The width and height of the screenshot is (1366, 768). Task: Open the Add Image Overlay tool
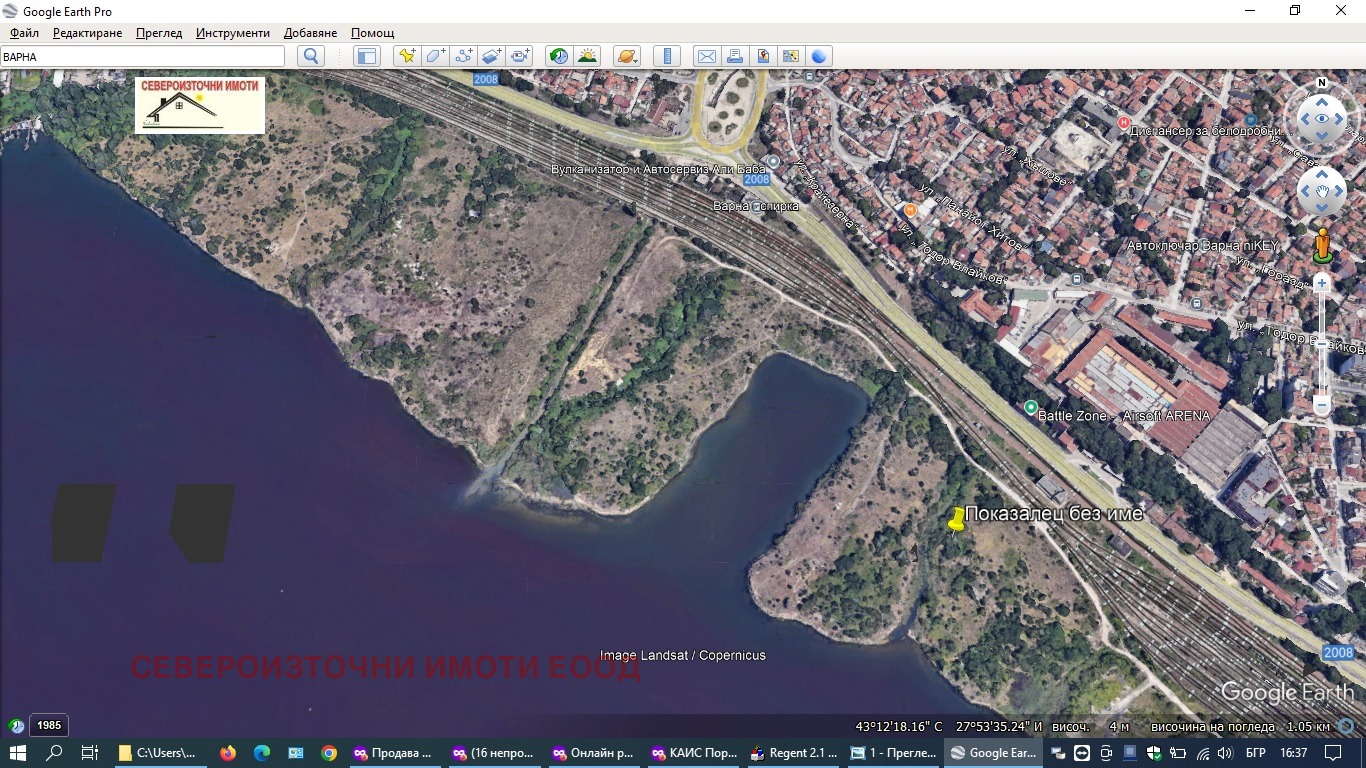coord(490,56)
